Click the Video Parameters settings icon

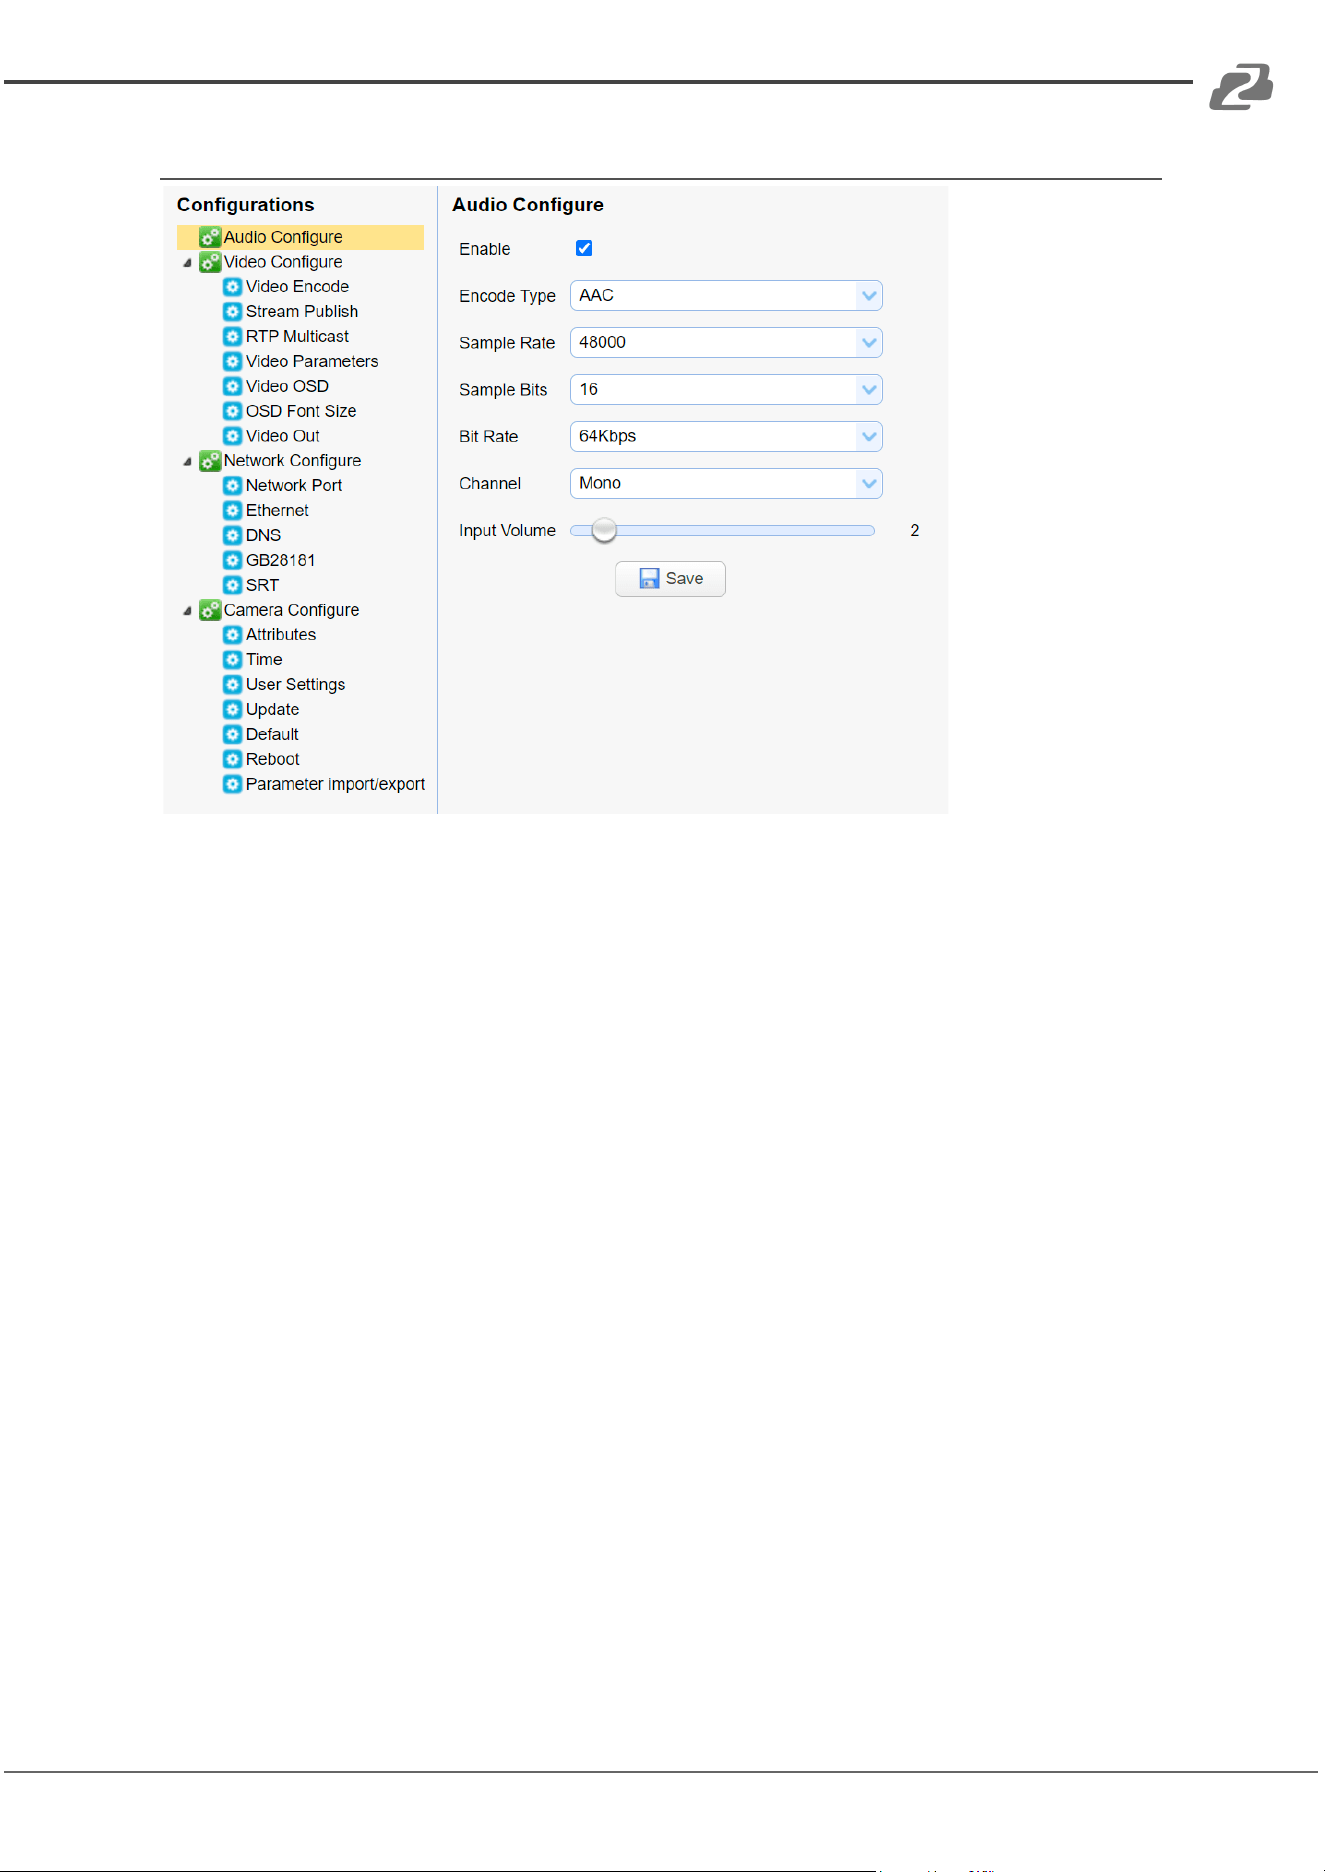[232, 361]
